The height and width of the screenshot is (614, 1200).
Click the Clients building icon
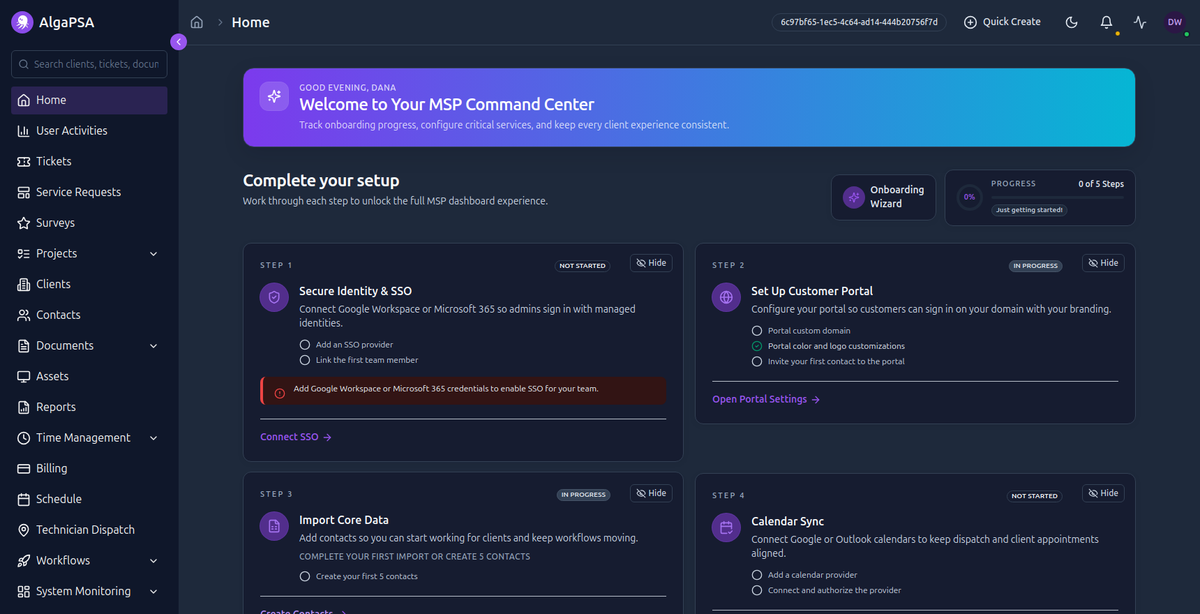pyautogui.click(x=24, y=284)
